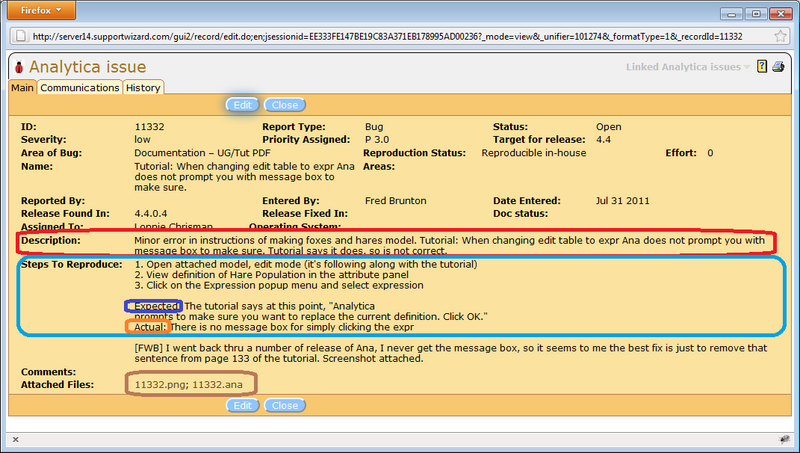Screen dimensions: 800x453
Task: Click the Actual: text in steps
Action: 151,327
